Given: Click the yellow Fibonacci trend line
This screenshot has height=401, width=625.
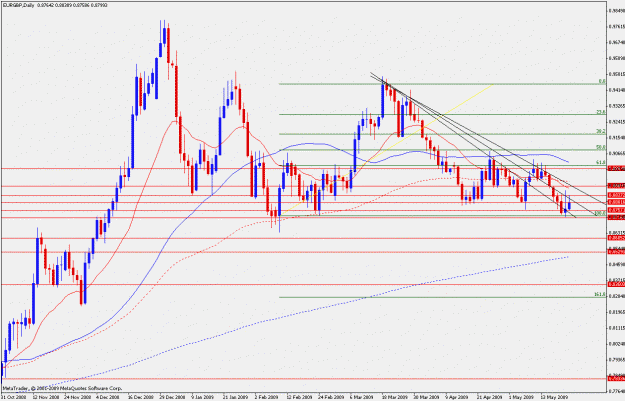Looking at the screenshot, I should pyautogui.click(x=387, y=150).
